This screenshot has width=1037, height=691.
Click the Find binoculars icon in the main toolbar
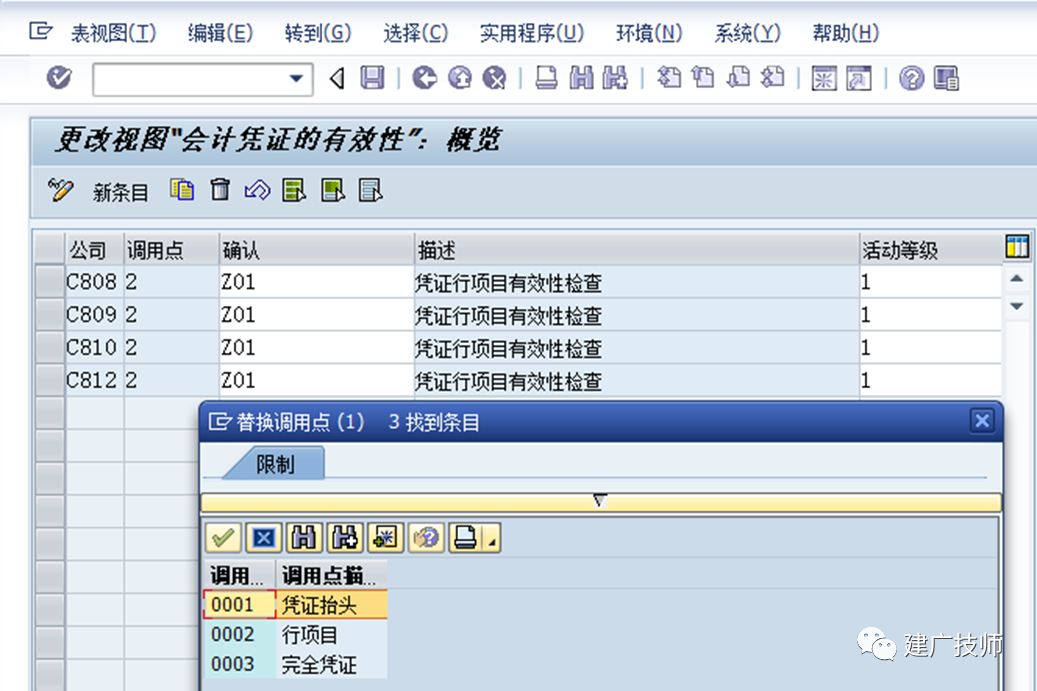pos(581,78)
